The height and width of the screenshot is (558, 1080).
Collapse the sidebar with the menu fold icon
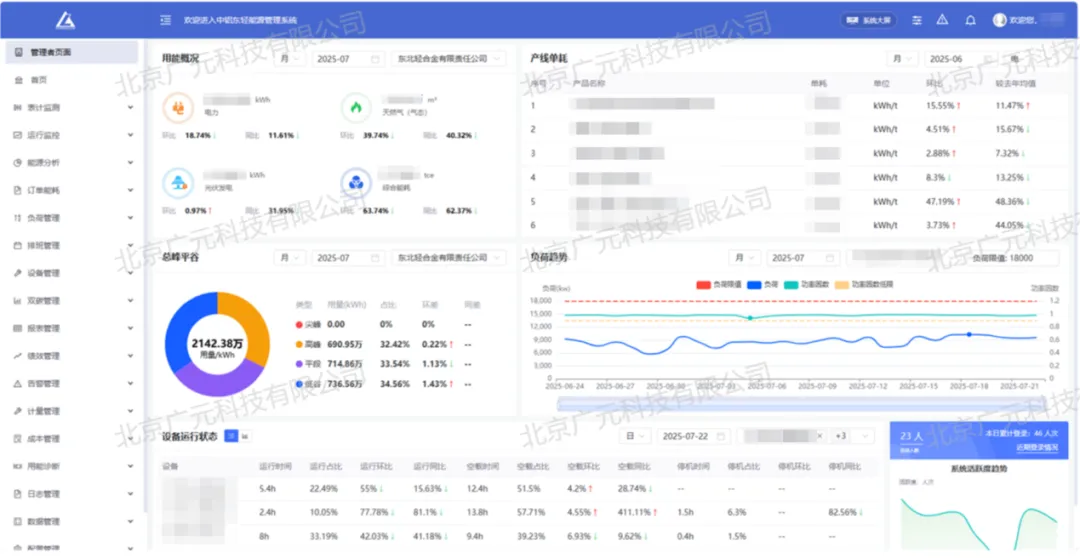click(165, 20)
